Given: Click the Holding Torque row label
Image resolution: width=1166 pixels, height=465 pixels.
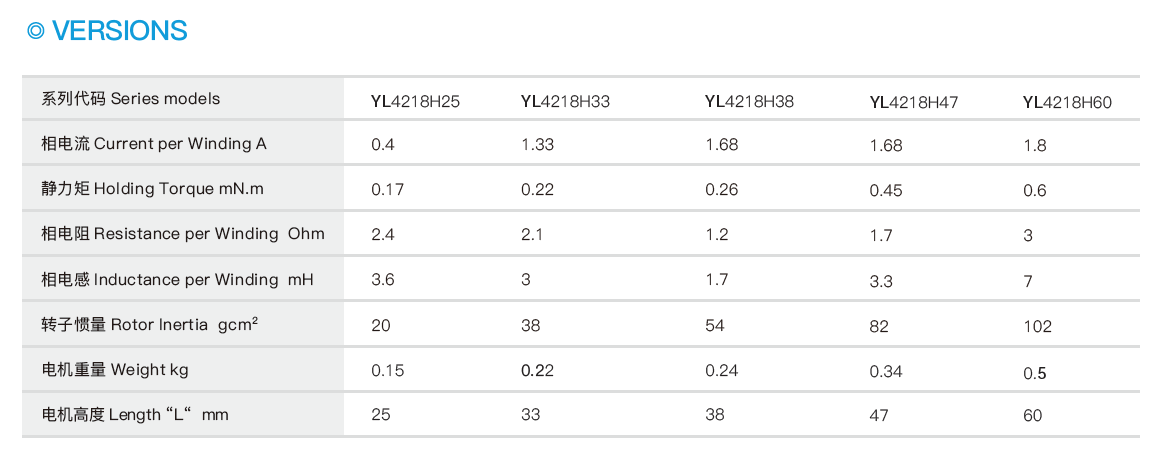Looking at the screenshot, I should (x=152, y=189).
